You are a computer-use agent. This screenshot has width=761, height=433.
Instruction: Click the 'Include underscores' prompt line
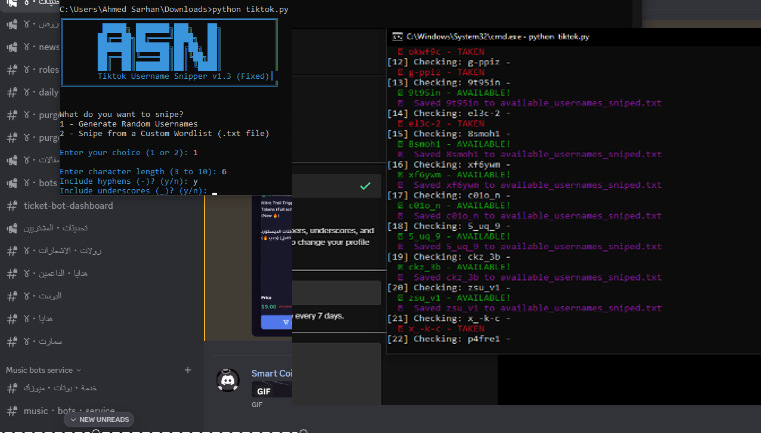[133, 191]
